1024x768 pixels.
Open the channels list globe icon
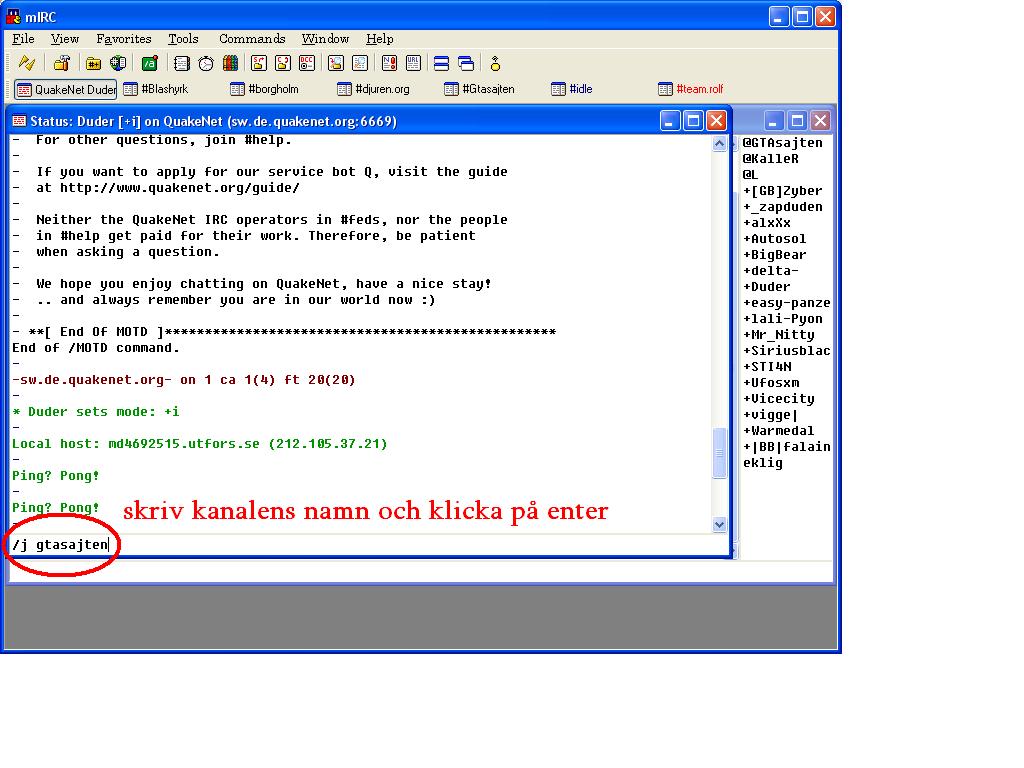coord(118,63)
